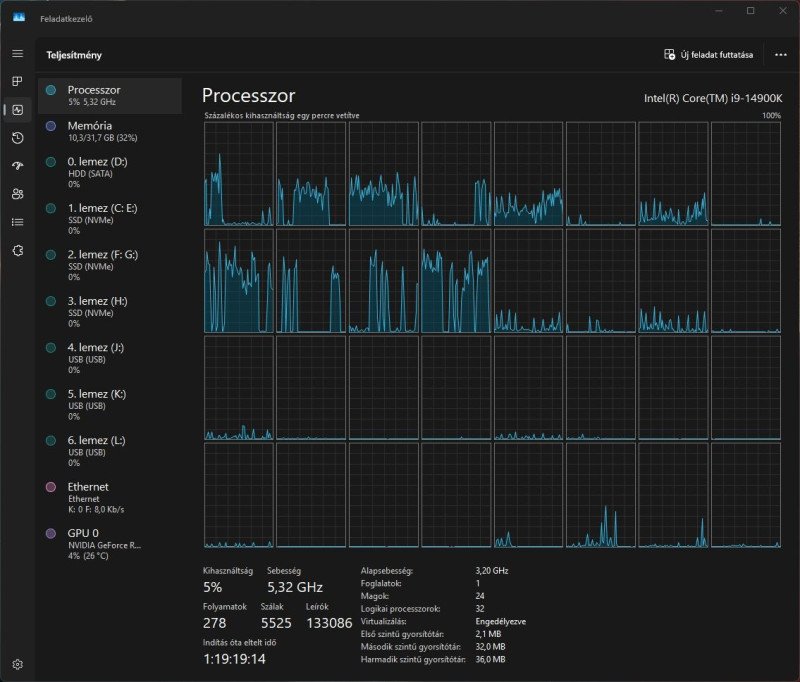The width and height of the screenshot is (800, 682).
Task: Select 1. lemez (C: E:) entry
Action: (x=110, y=219)
